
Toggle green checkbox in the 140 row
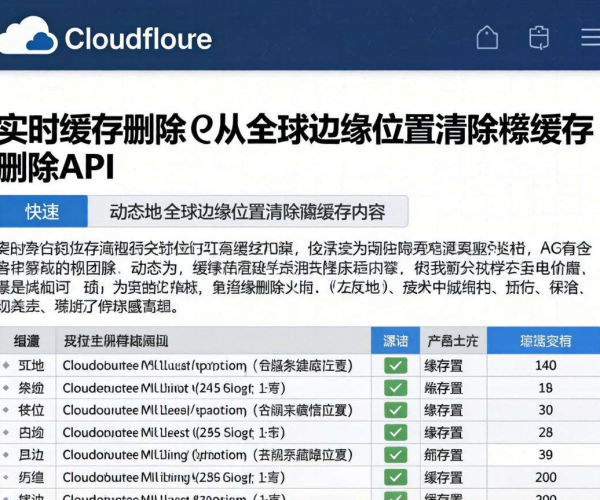click(395, 365)
